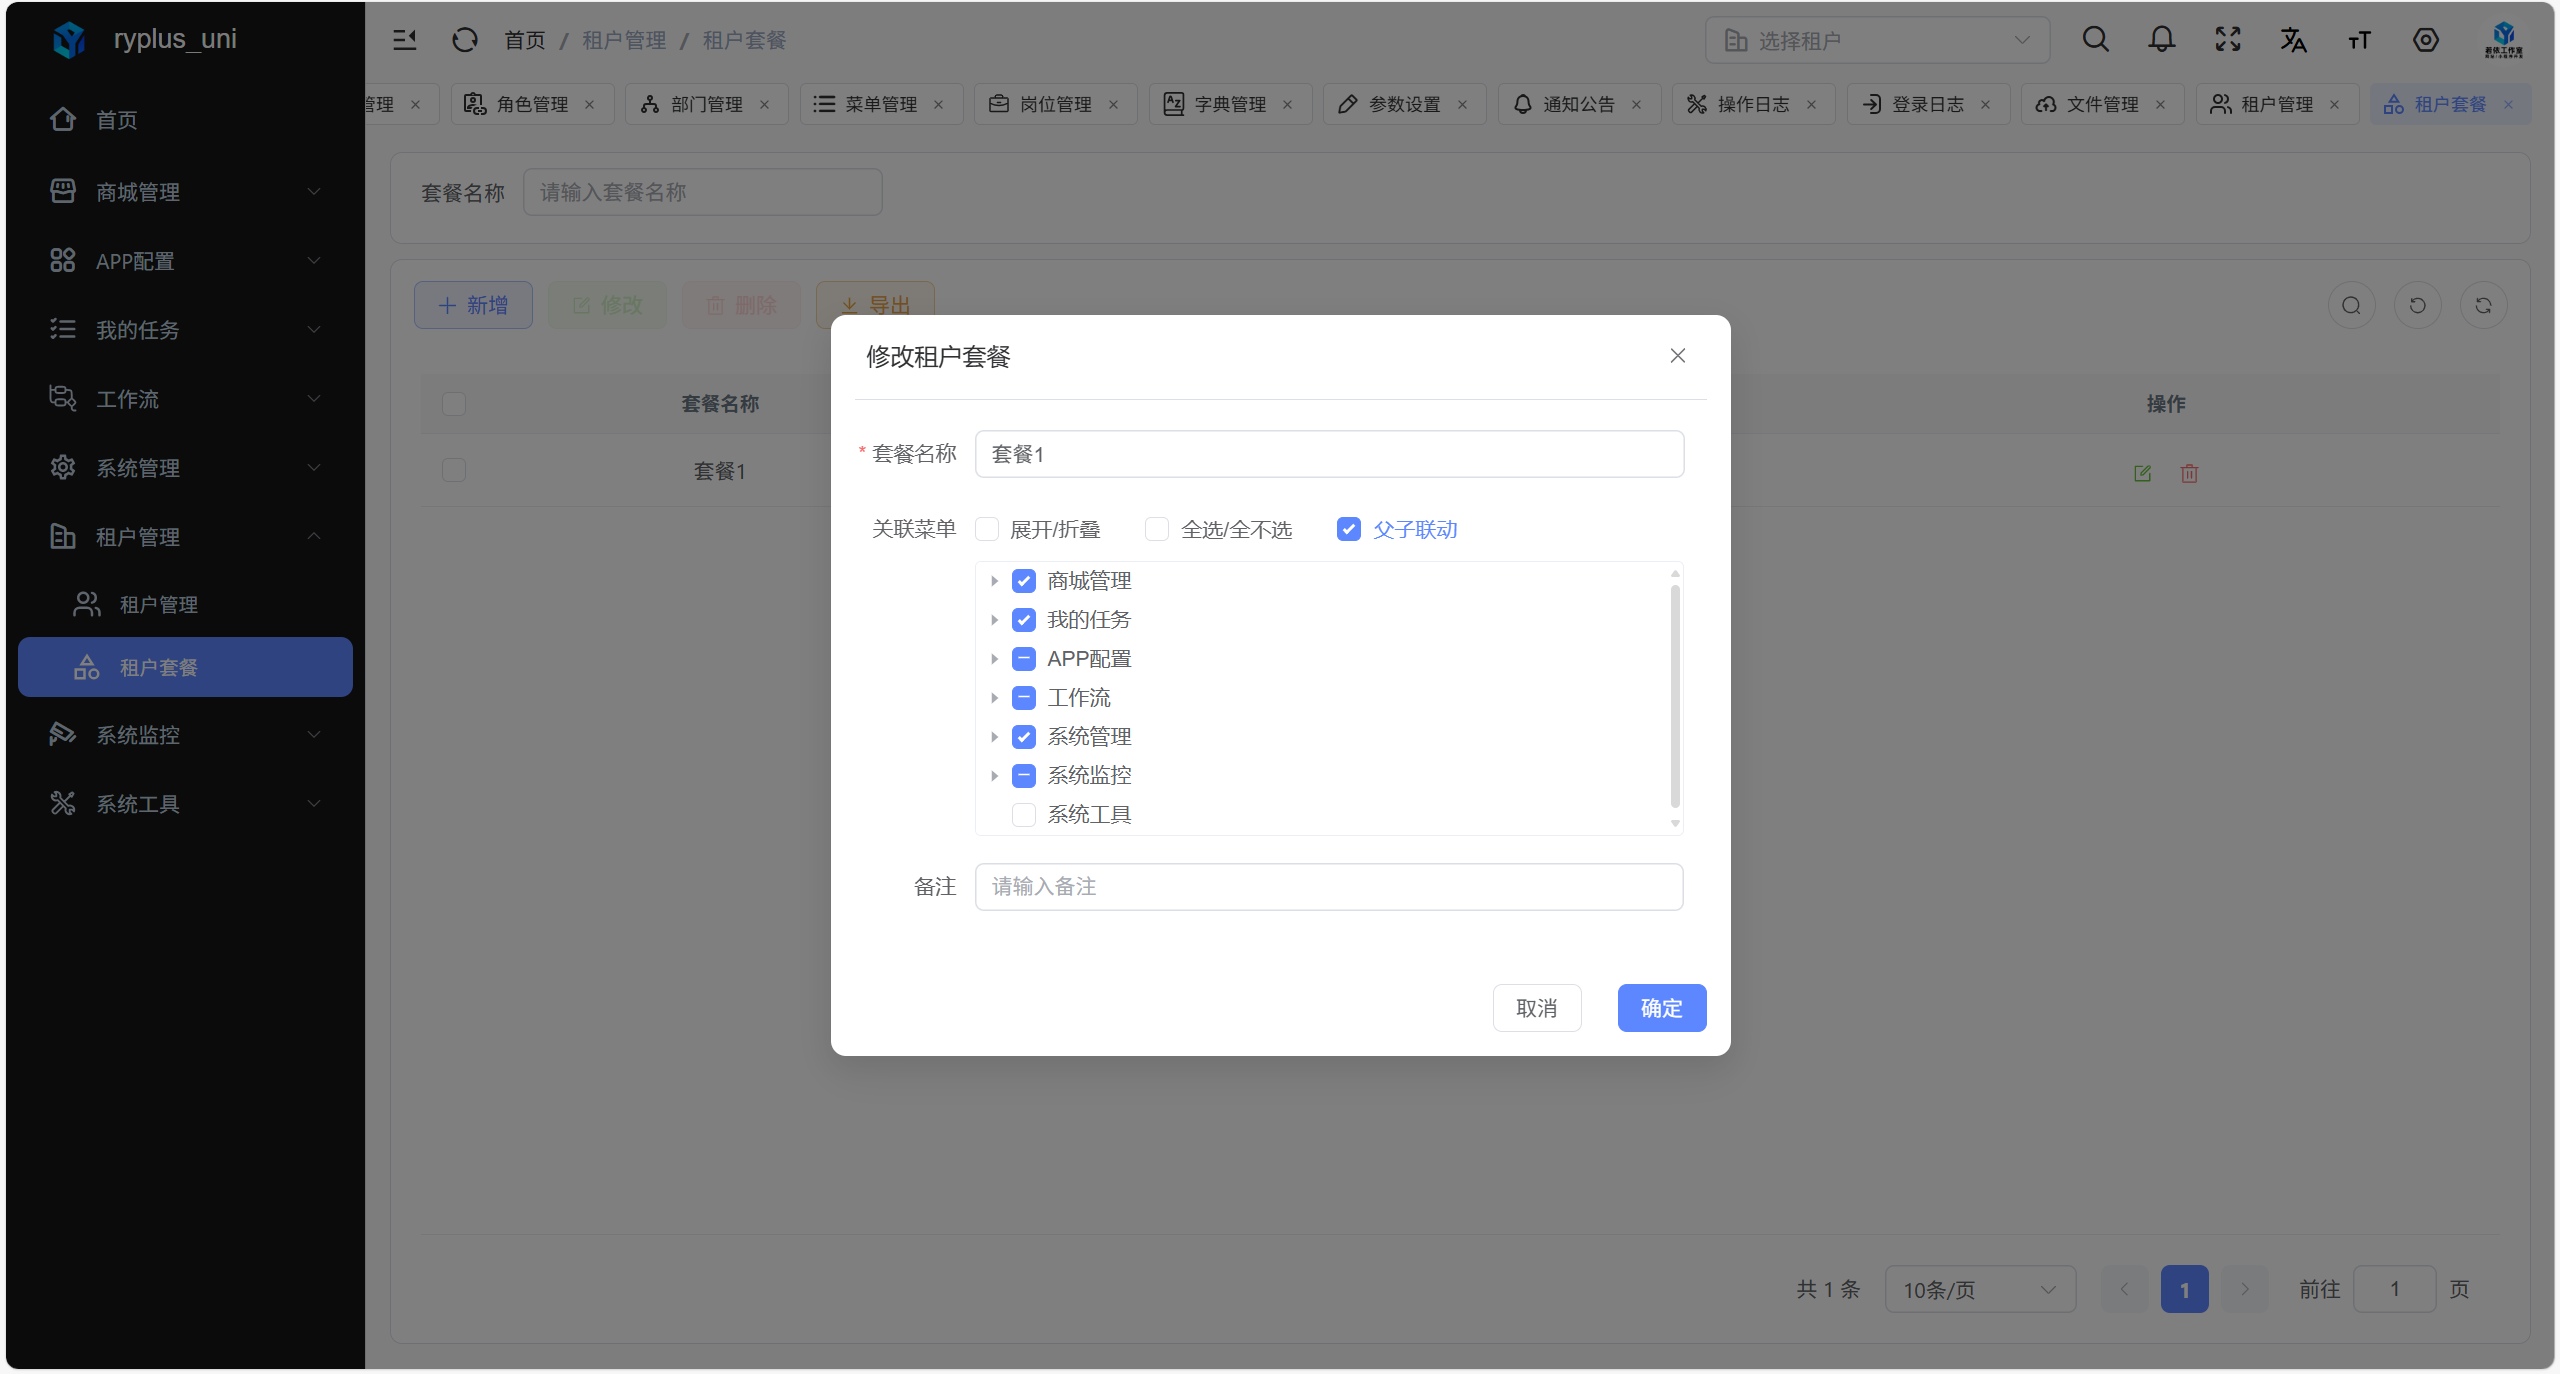Expand the 系统监控 tree node arrow
Image resolution: width=2560 pixels, height=1374 pixels.
click(994, 776)
